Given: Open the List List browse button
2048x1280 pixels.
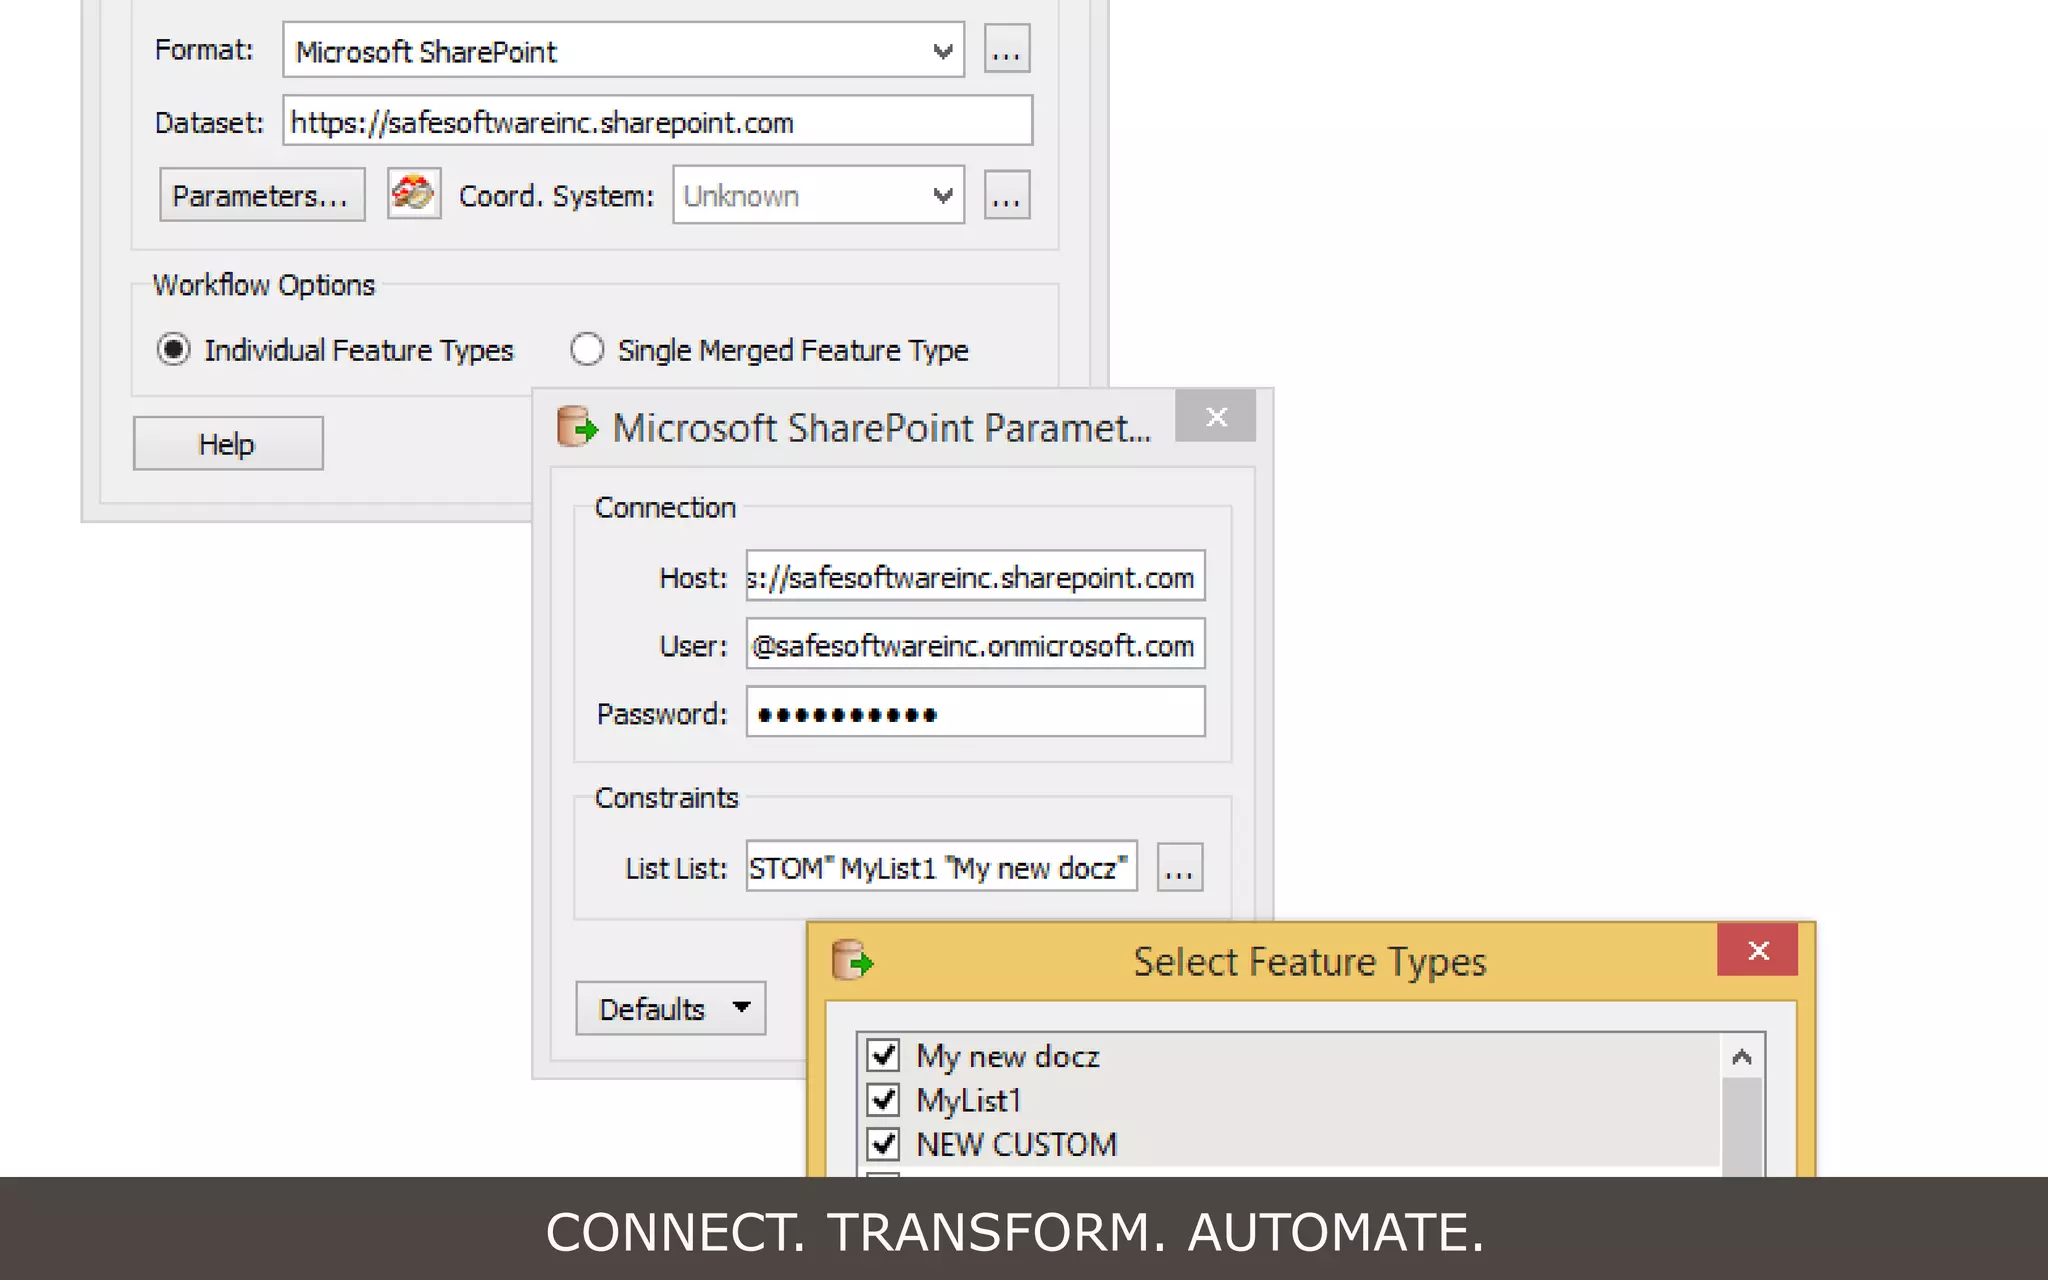Looking at the screenshot, I should 1179,867.
